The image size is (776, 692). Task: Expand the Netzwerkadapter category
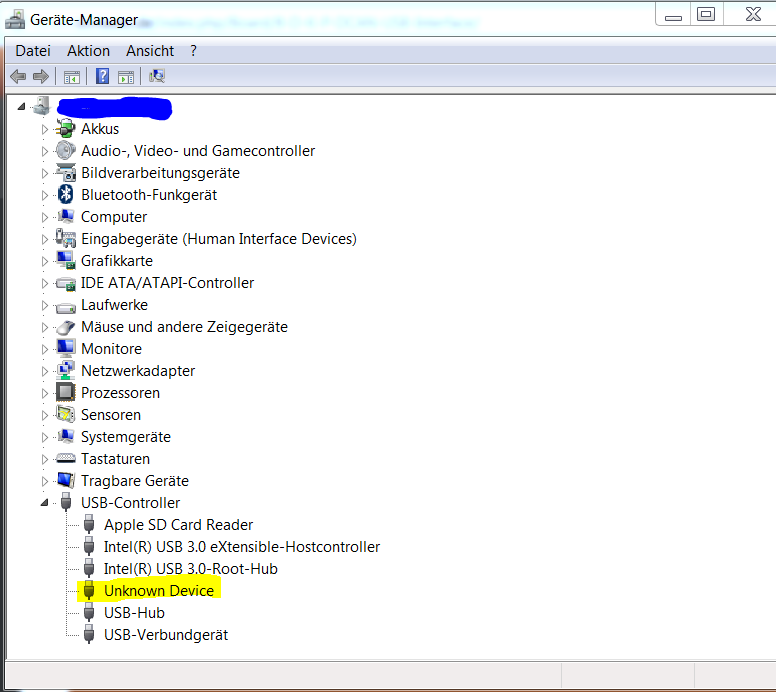pyautogui.click(x=44, y=371)
